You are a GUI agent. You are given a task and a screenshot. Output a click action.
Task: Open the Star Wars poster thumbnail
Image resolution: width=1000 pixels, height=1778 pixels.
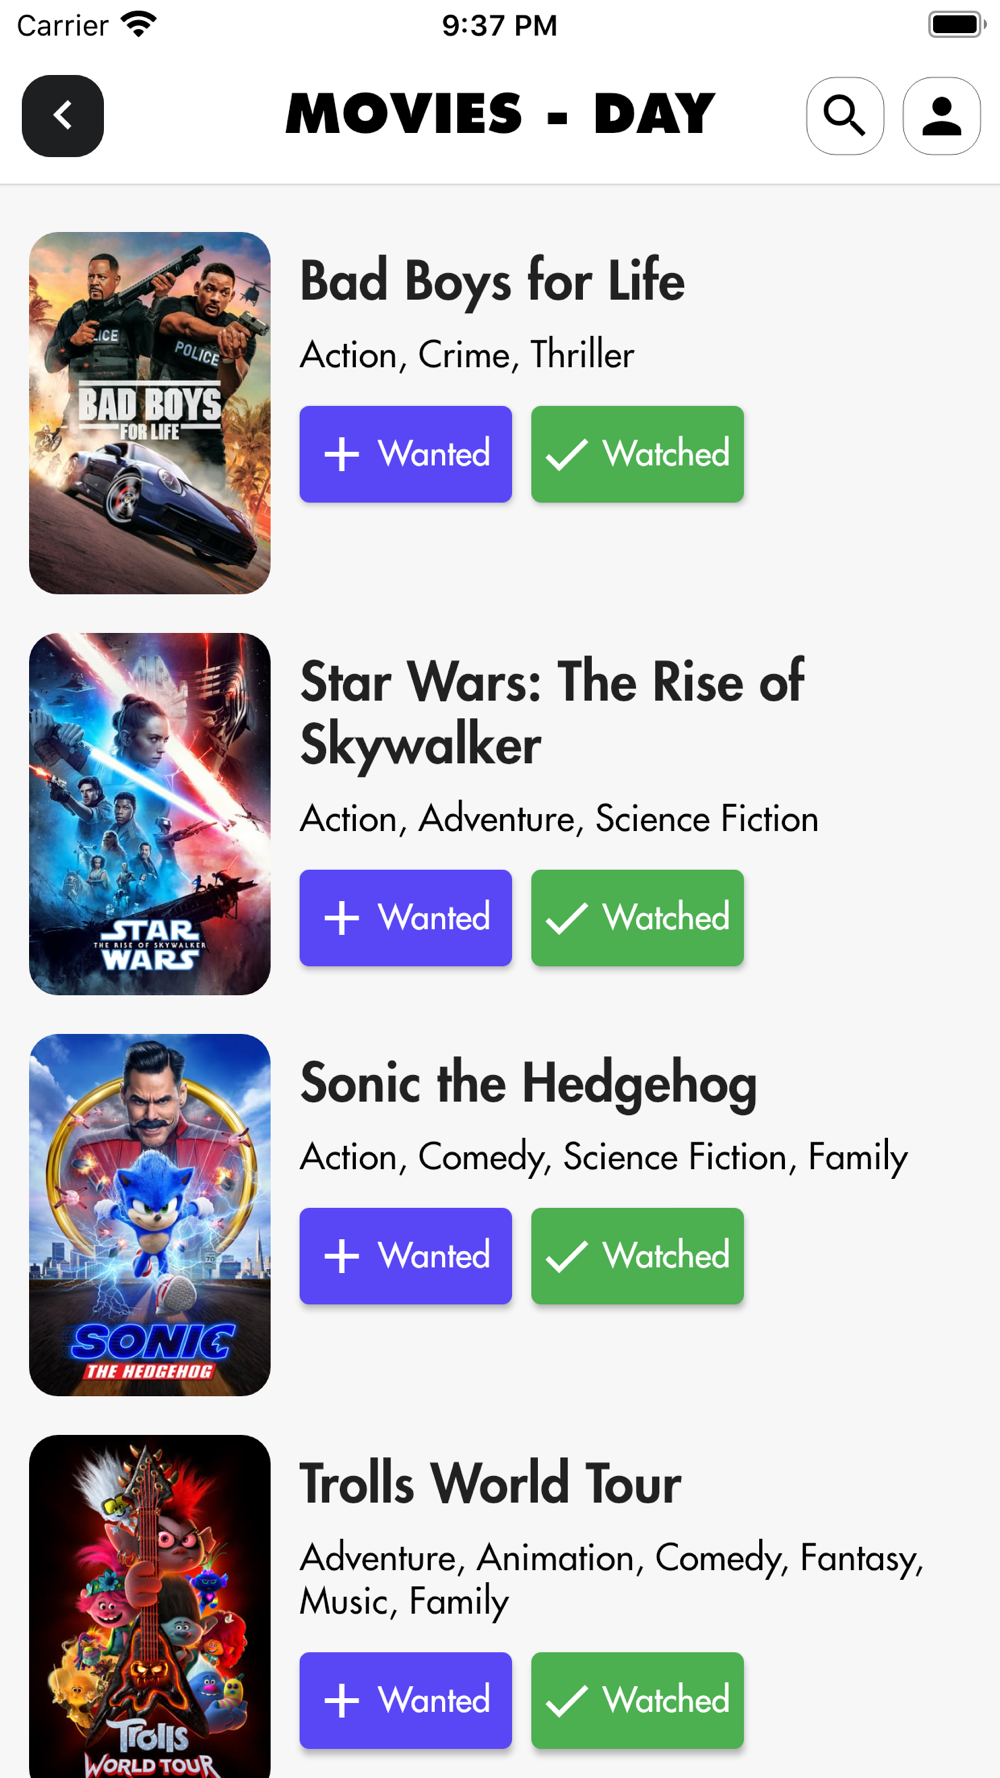click(x=150, y=814)
